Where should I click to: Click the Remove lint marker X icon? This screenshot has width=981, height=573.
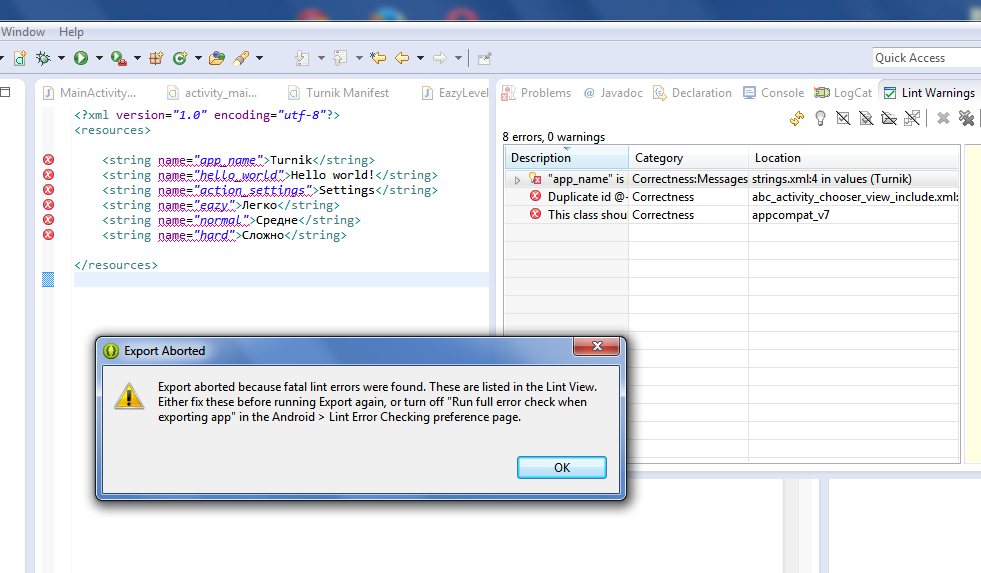(x=943, y=118)
